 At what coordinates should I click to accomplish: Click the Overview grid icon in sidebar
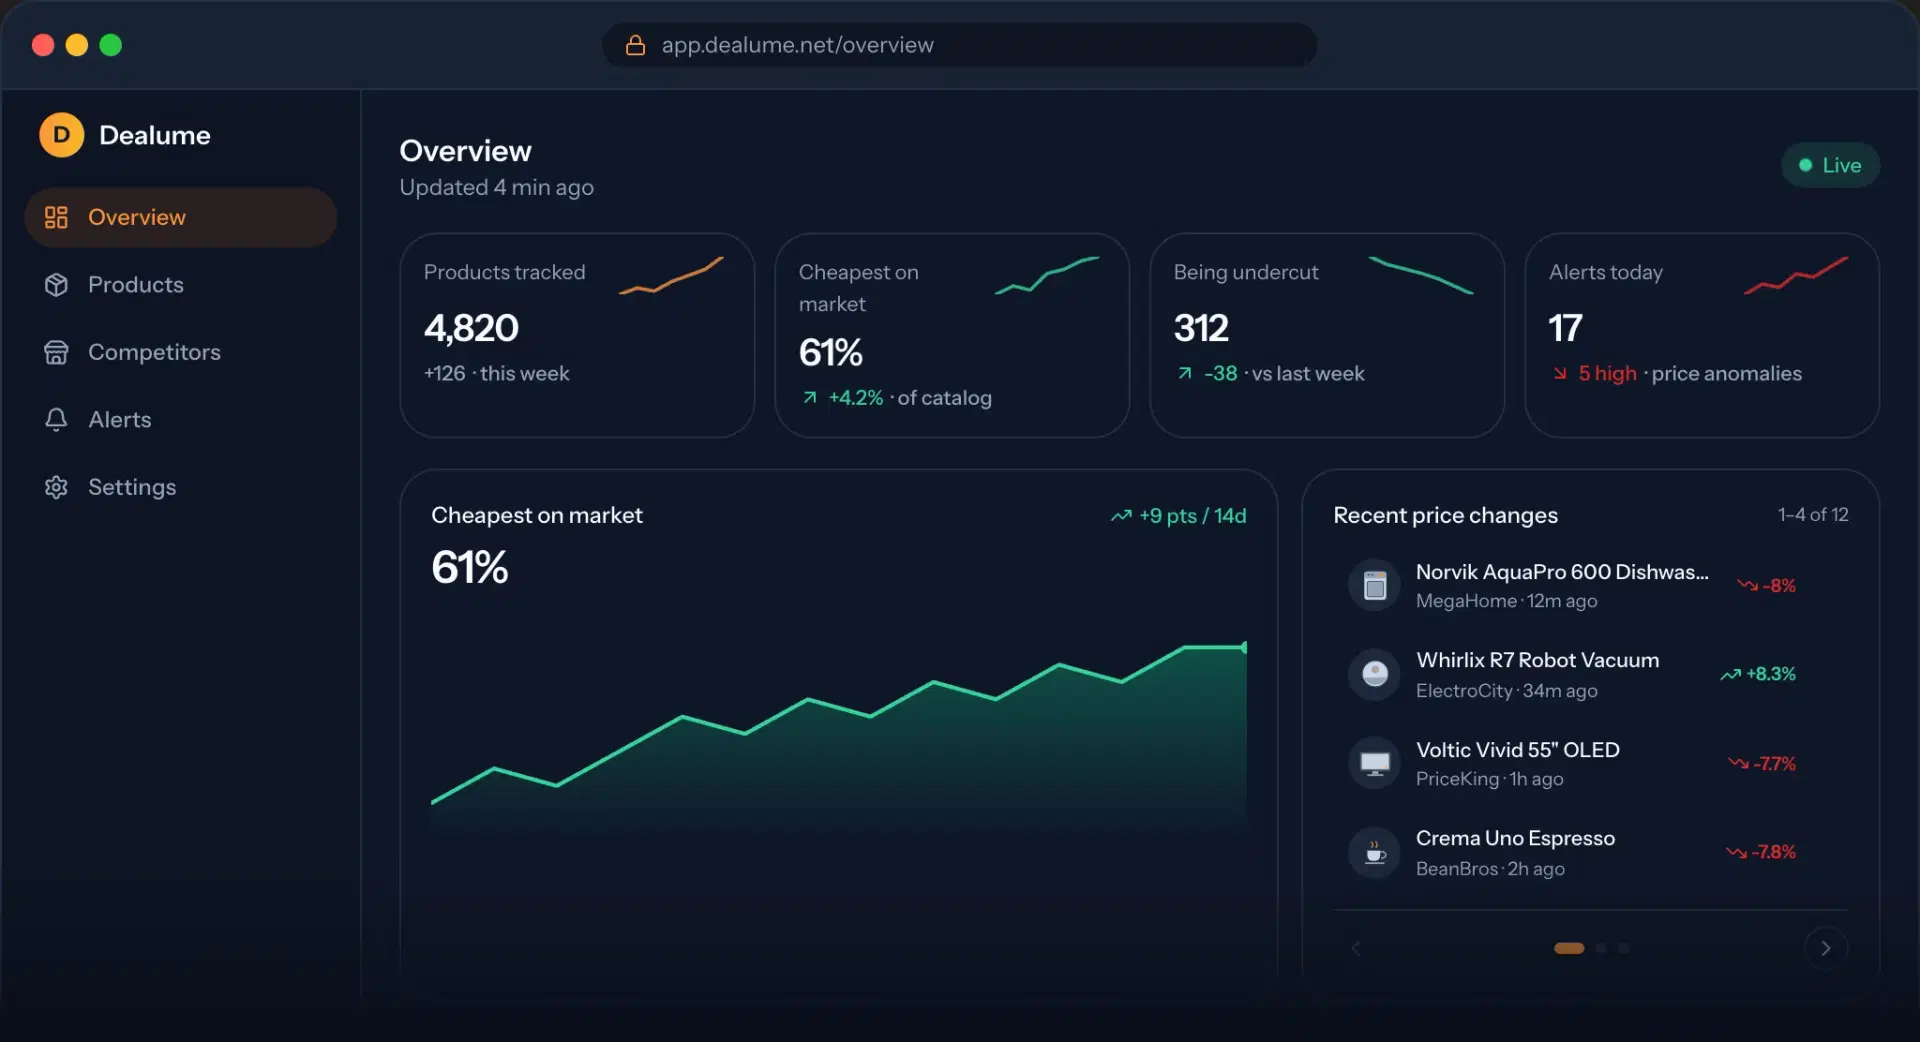[x=56, y=217]
